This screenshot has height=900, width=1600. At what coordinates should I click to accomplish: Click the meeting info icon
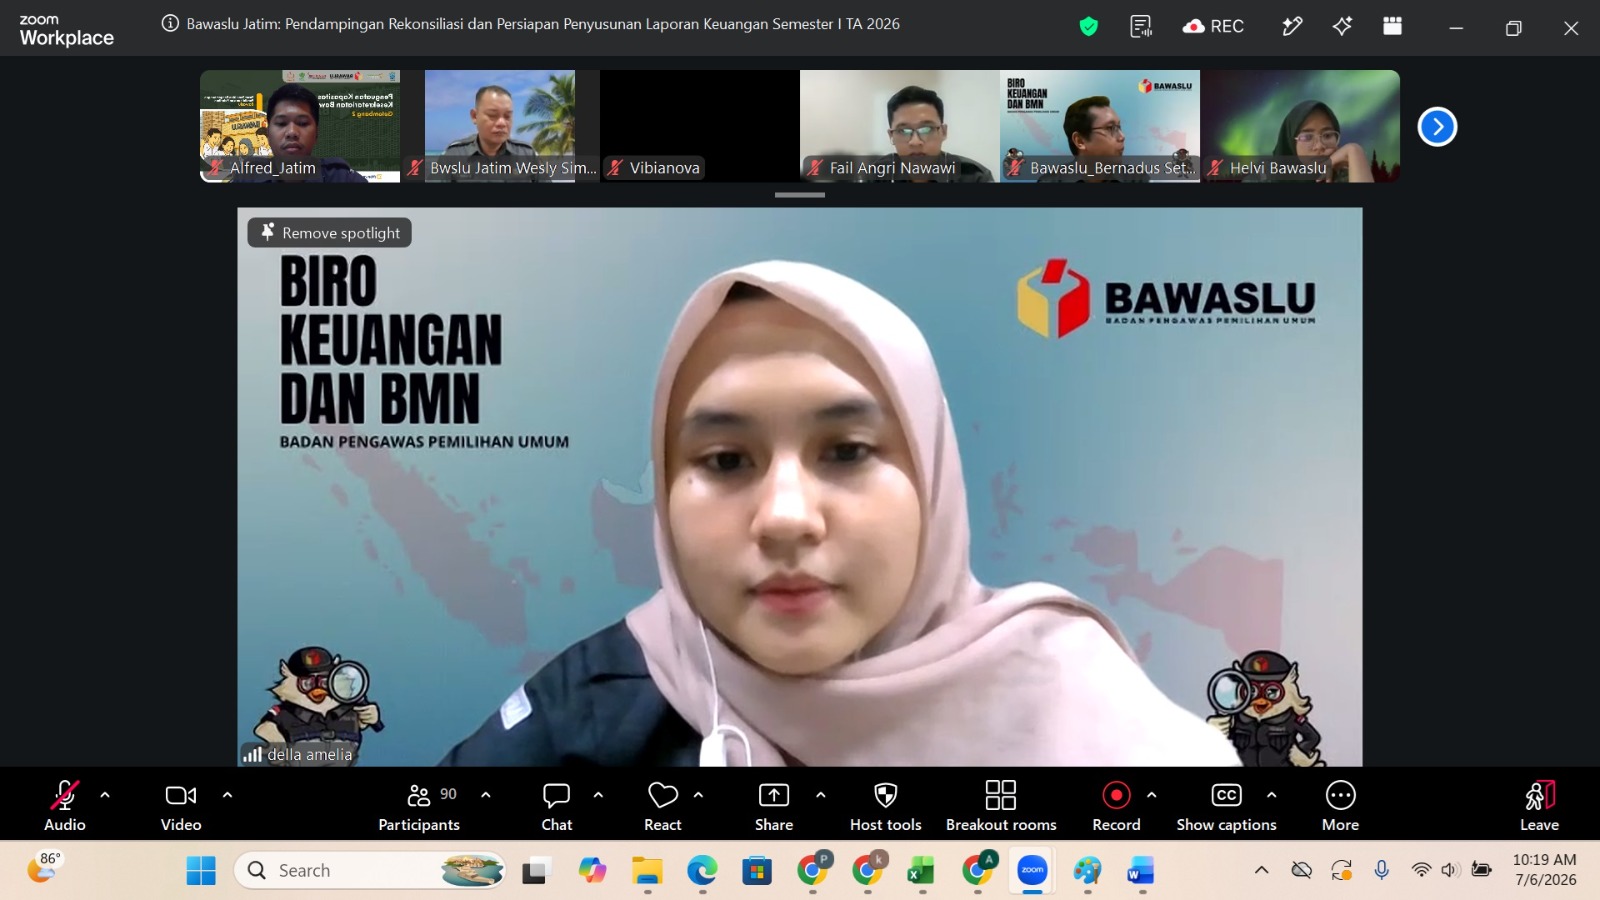pos(170,24)
